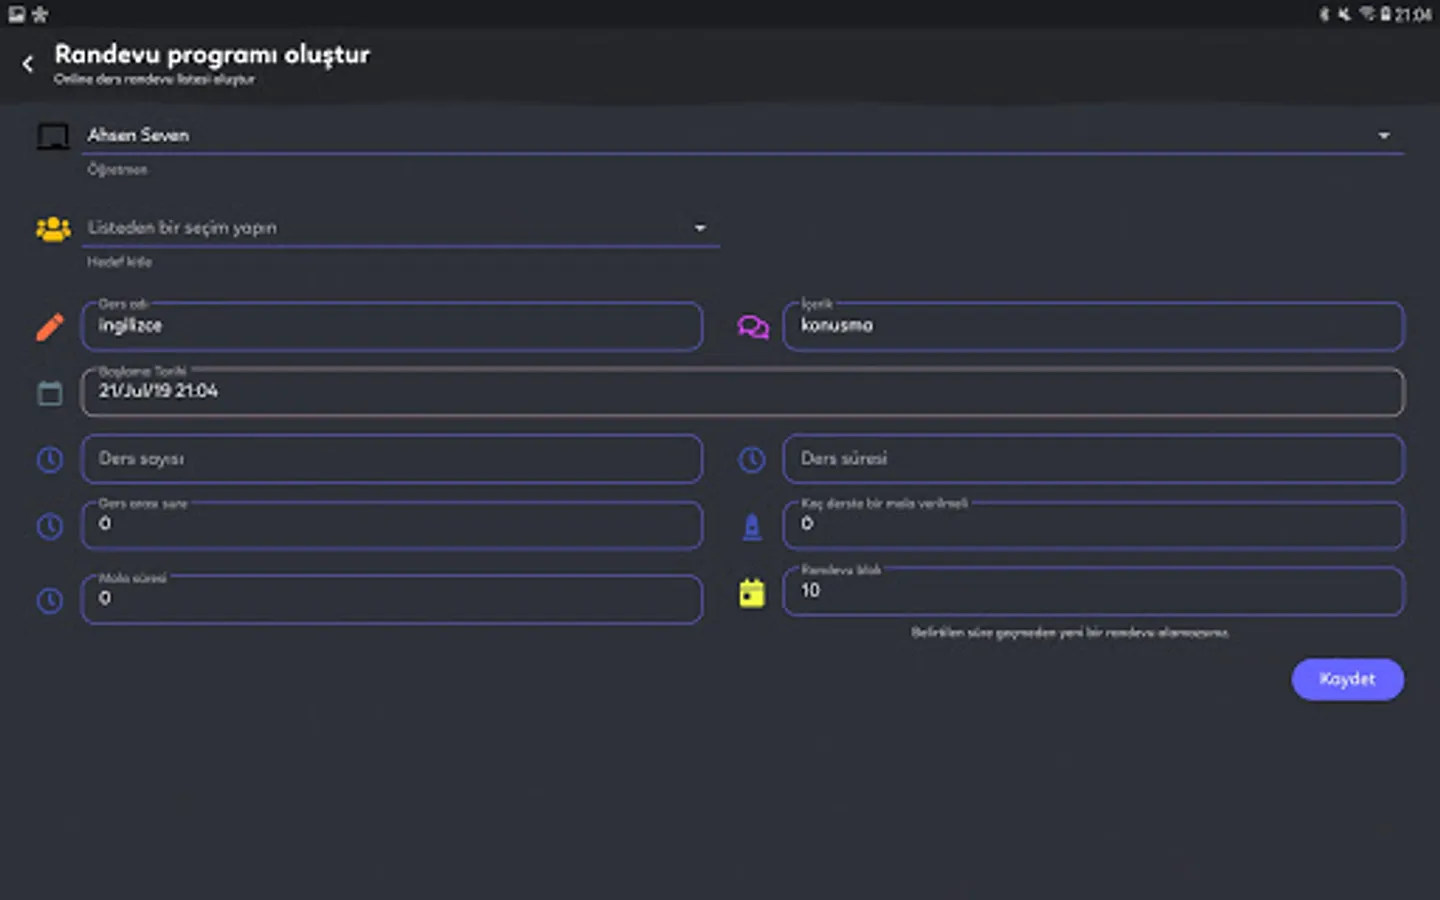
Task: Click the laptop icon beside Ahsen Seven
Action: pyautogui.click(x=53, y=136)
